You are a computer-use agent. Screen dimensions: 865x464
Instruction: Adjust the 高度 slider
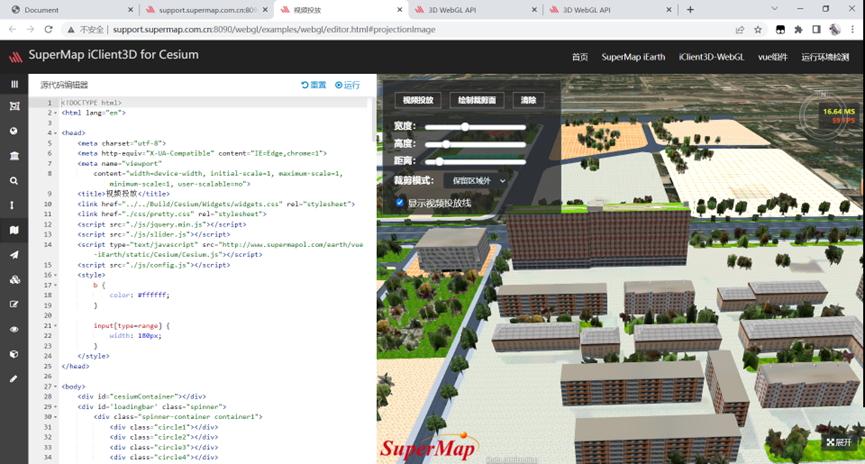[x=475, y=145]
